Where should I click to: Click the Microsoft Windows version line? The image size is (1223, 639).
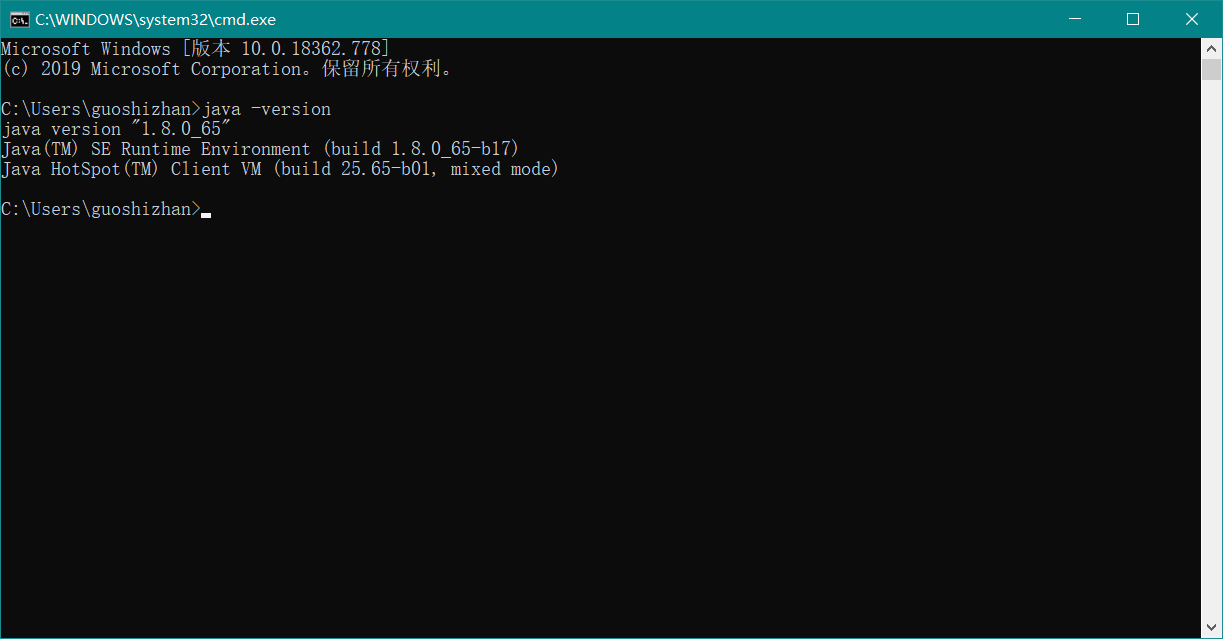(195, 49)
